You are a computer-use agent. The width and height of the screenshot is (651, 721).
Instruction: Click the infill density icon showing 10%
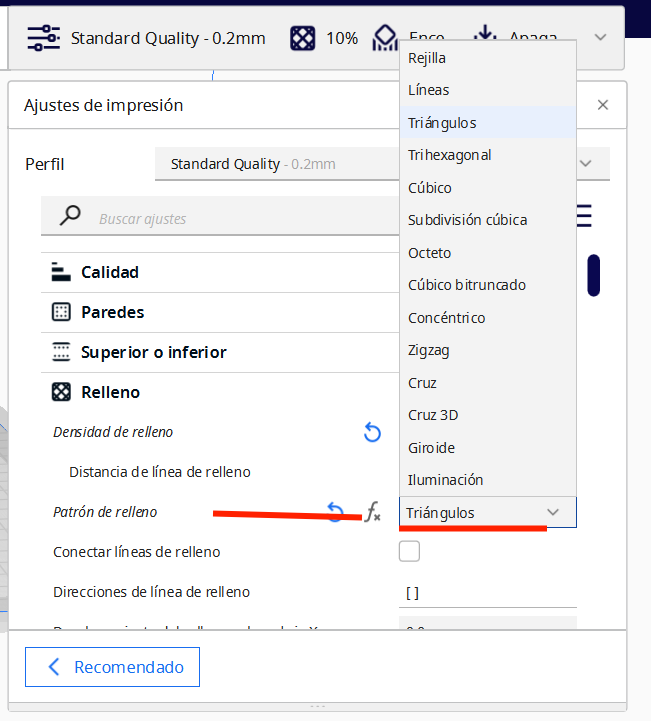[303, 38]
